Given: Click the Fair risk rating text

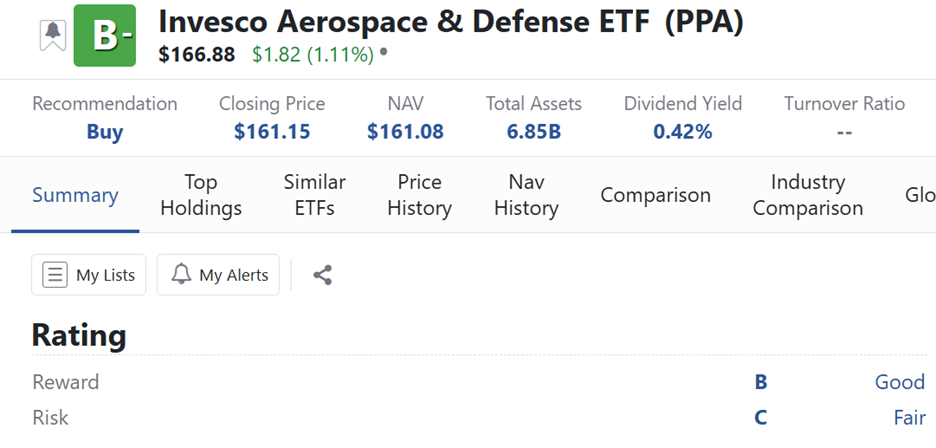Looking at the screenshot, I should pos(908,418).
